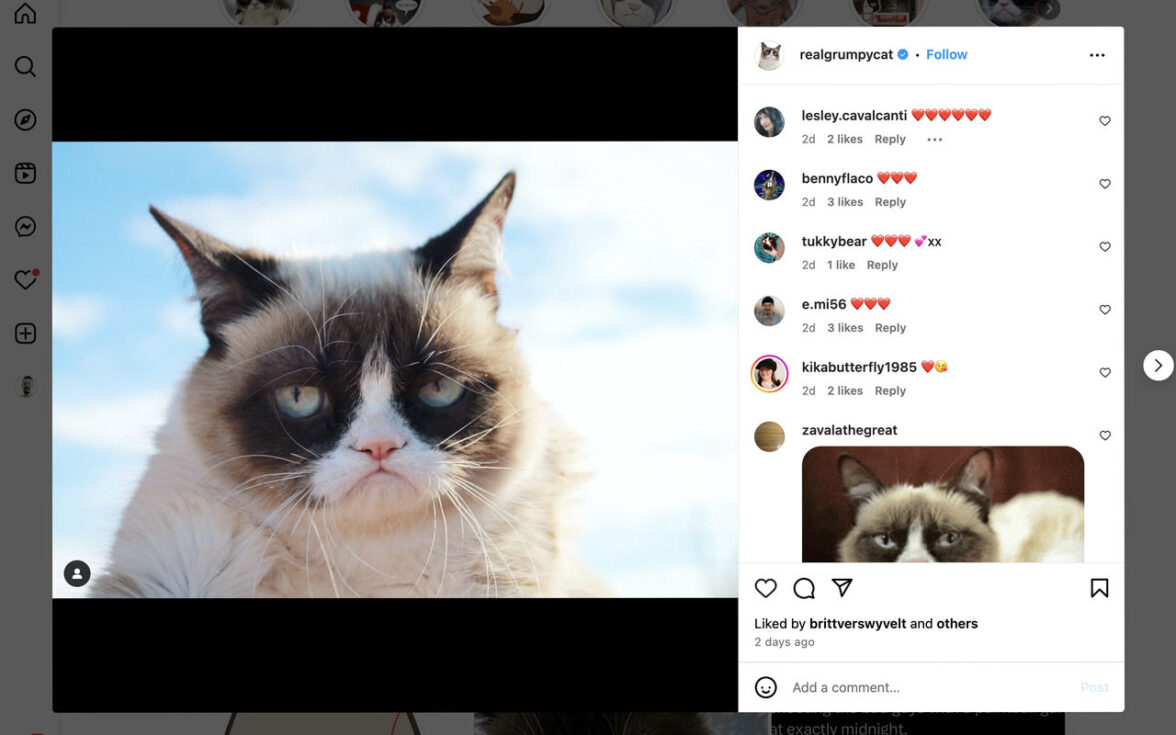Image resolution: width=1176 pixels, height=735 pixels.
Task: Open kikabutterfly1985 username link
Action: (x=859, y=368)
